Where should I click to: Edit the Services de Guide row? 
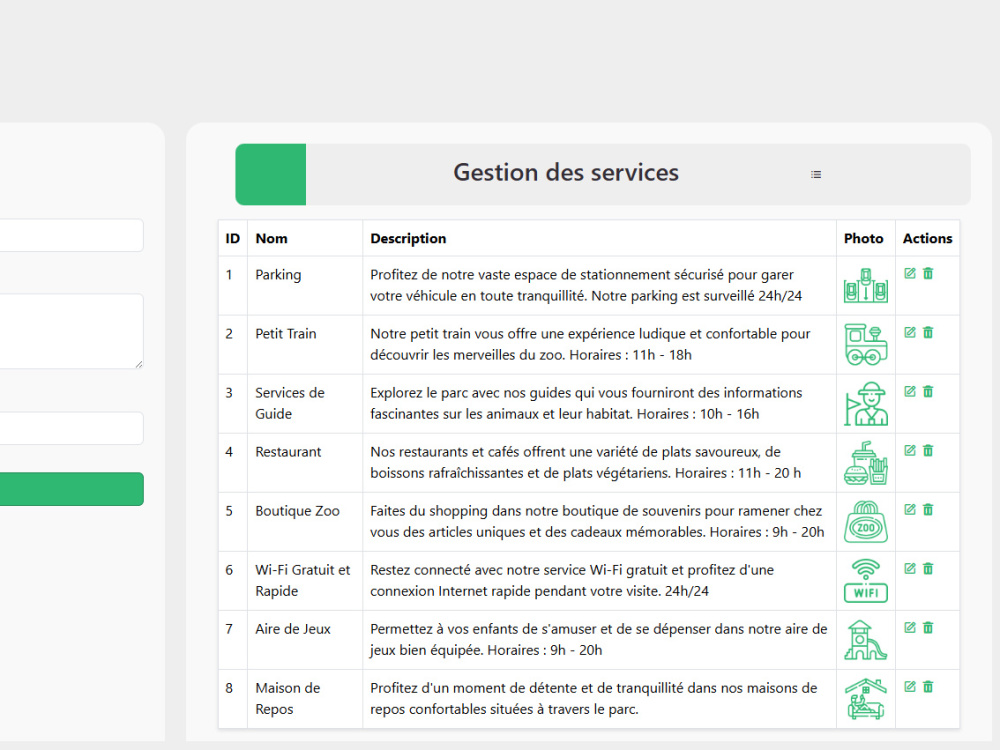[x=910, y=392]
